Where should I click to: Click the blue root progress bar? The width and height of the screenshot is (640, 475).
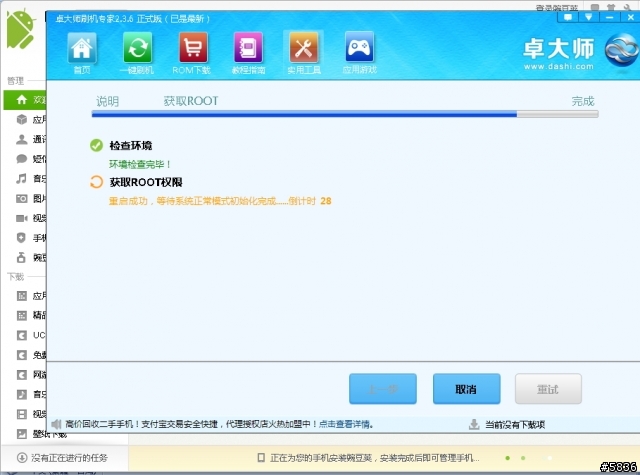[x=345, y=114]
